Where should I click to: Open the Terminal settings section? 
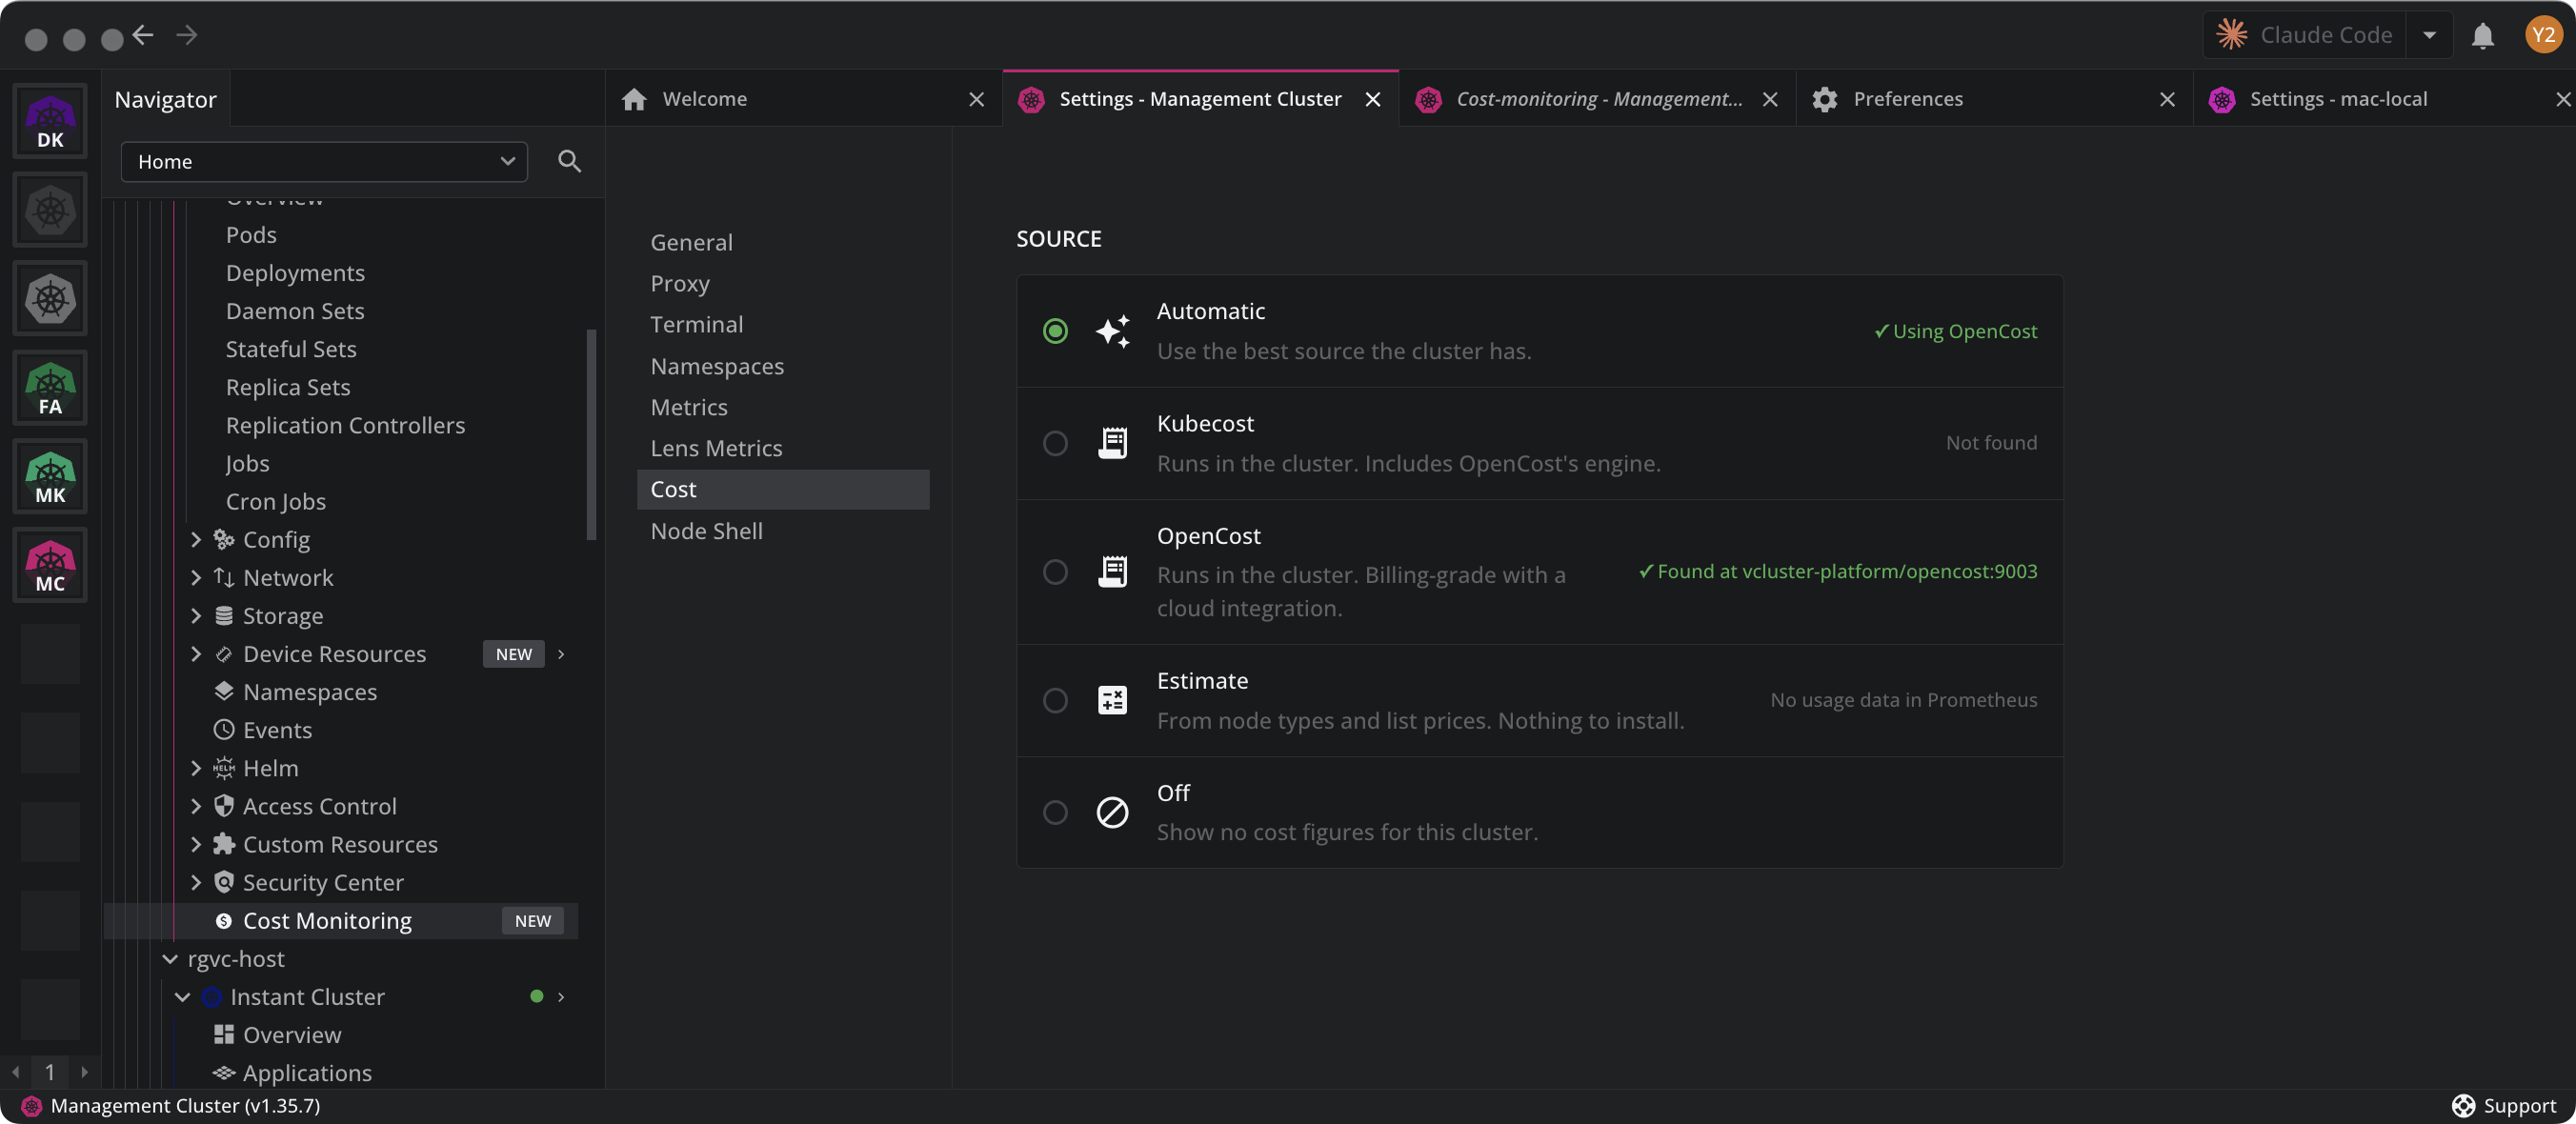(x=783, y=325)
